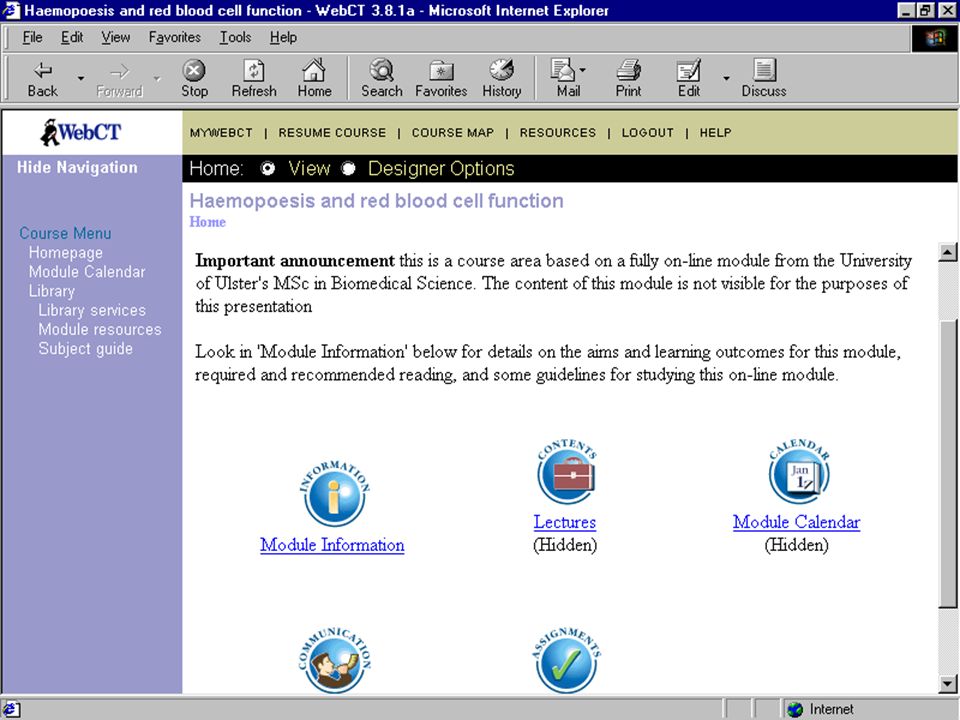This screenshot has width=960, height=720.
Task: Click the scrollbar up arrow
Action: (x=947, y=252)
